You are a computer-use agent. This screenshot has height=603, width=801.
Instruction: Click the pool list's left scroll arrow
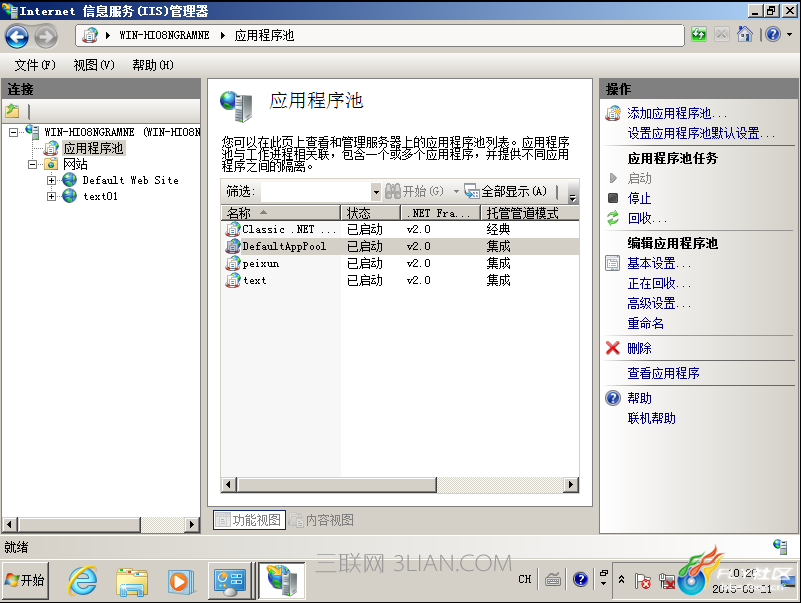[x=228, y=484]
